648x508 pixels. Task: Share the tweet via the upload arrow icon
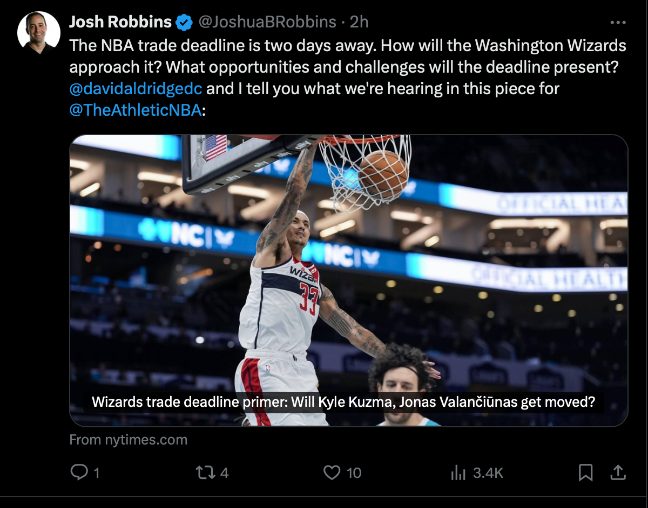[x=618, y=472]
